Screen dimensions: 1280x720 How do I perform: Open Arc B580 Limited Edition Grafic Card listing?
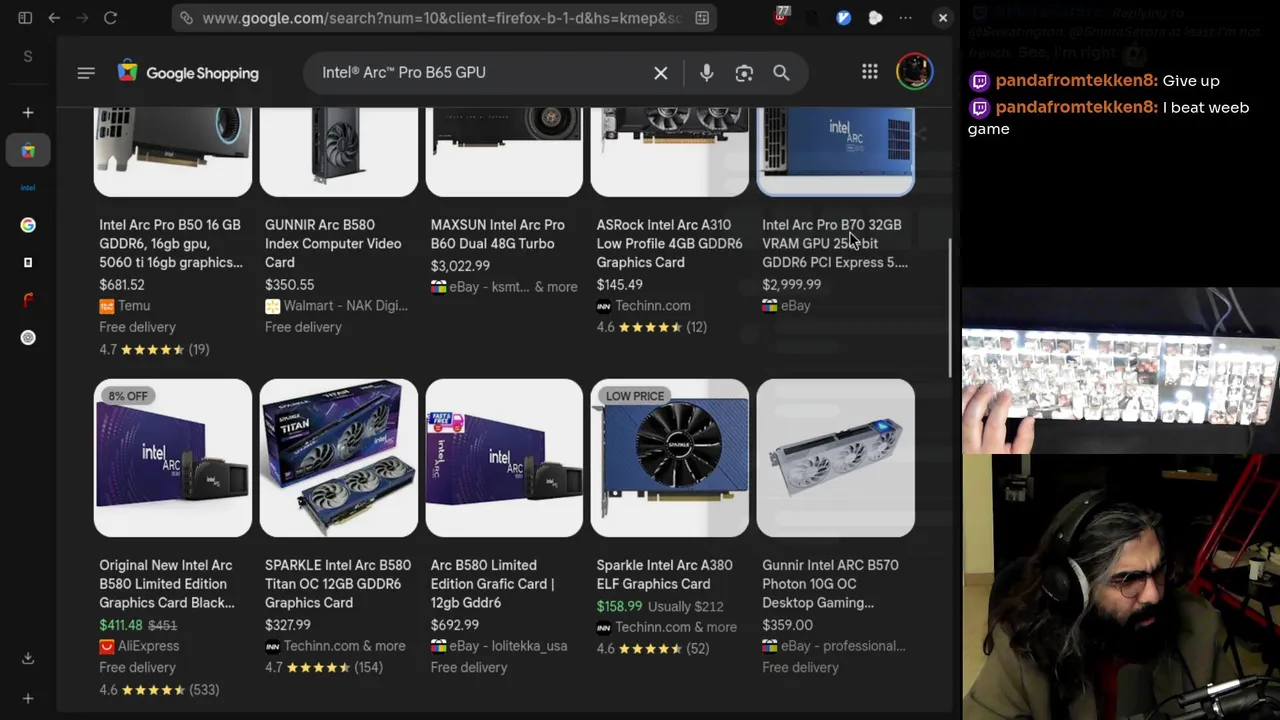(492, 584)
